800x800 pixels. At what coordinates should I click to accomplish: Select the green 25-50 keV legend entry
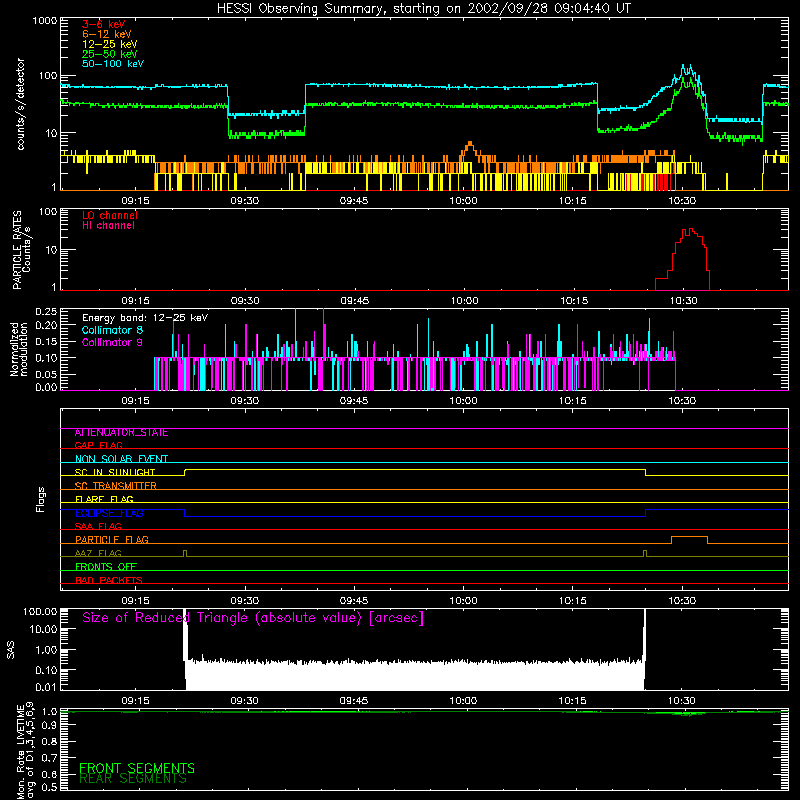click(110, 54)
